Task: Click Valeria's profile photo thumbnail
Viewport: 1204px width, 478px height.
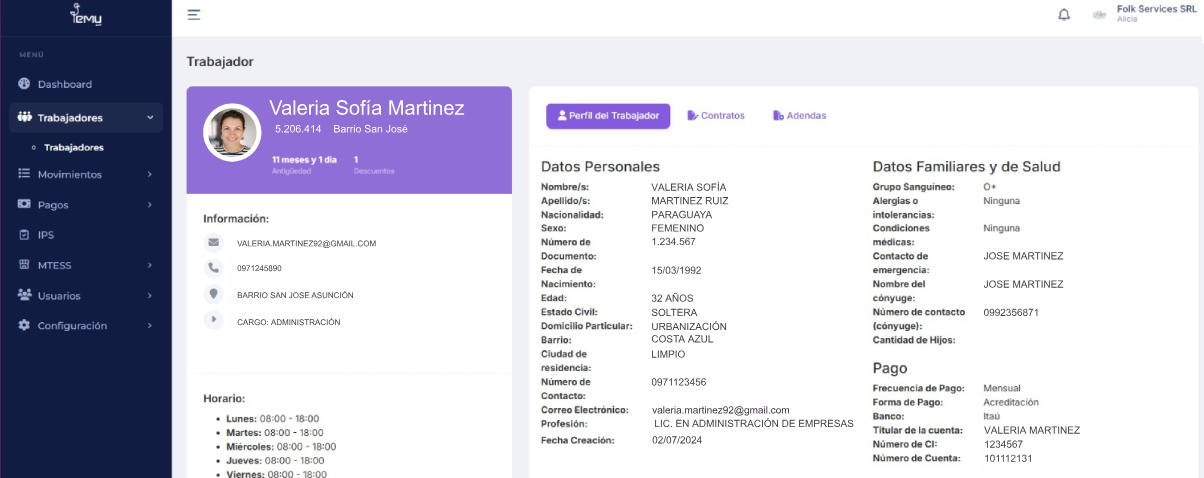Action: (x=232, y=132)
